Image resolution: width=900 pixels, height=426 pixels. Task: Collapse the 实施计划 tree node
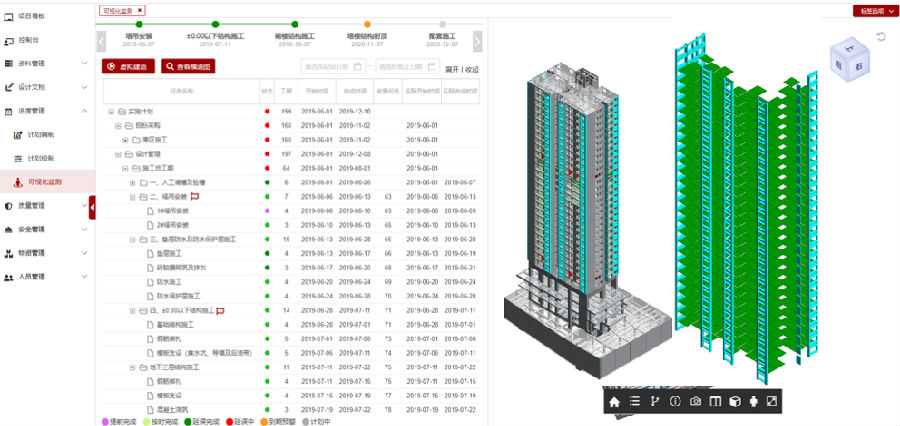tap(110, 111)
